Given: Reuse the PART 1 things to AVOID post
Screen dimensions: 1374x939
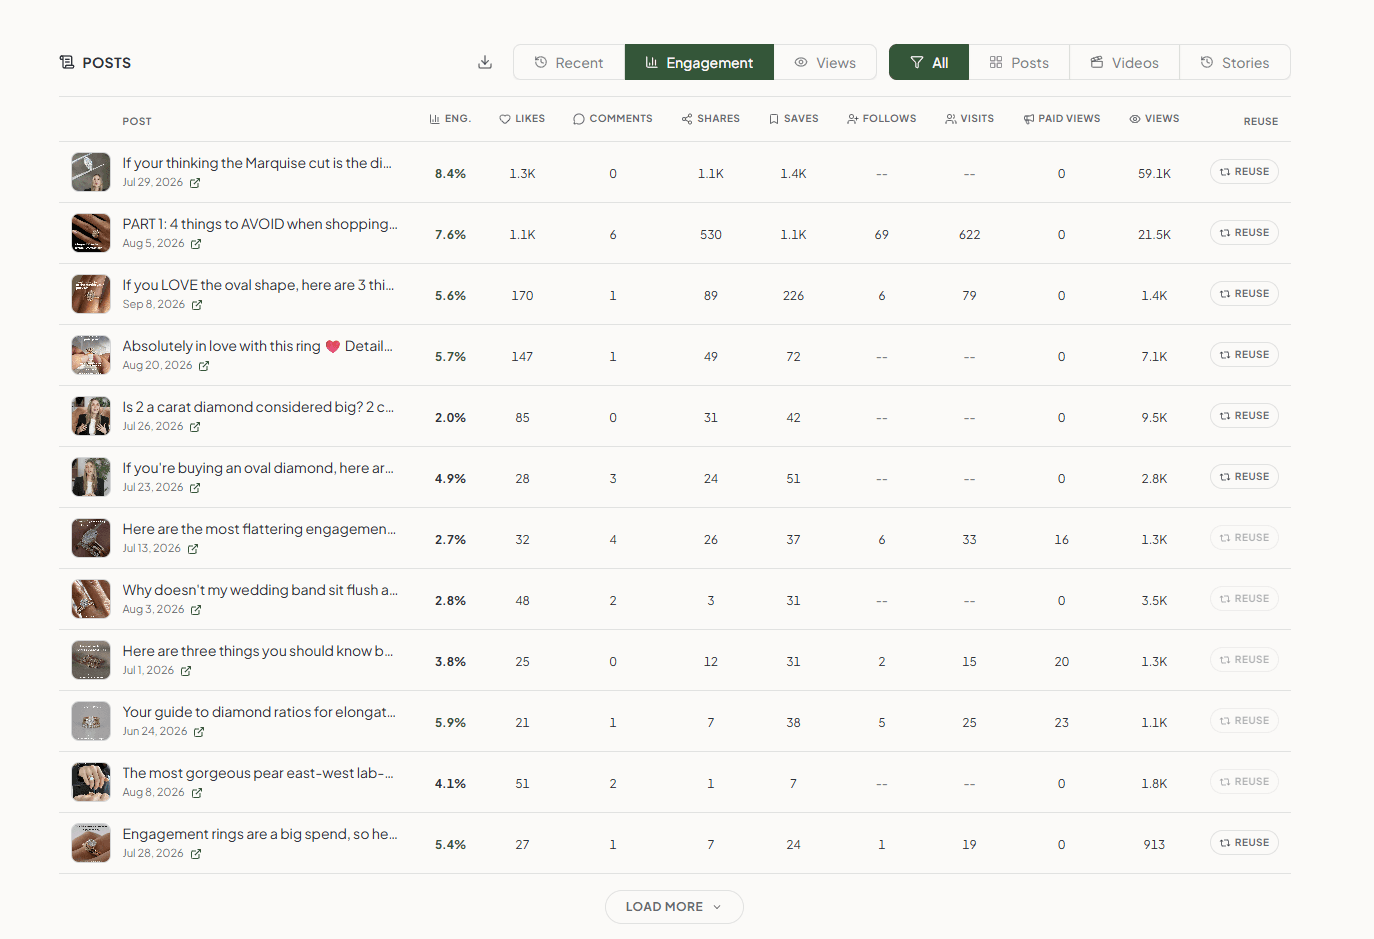Looking at the screenshot, I should pos(1244,233).
